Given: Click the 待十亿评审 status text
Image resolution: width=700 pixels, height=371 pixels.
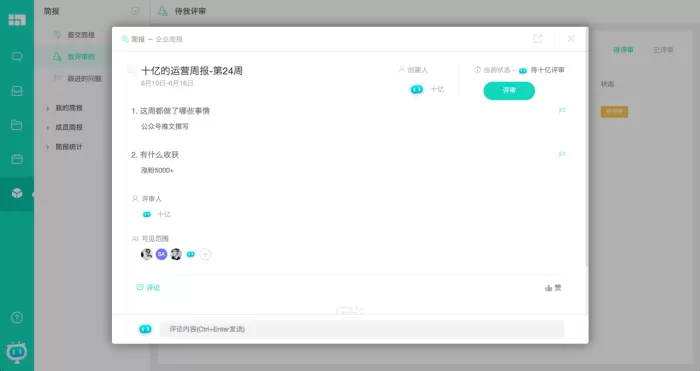Looking at the screenshot, I should click(547, 70).
